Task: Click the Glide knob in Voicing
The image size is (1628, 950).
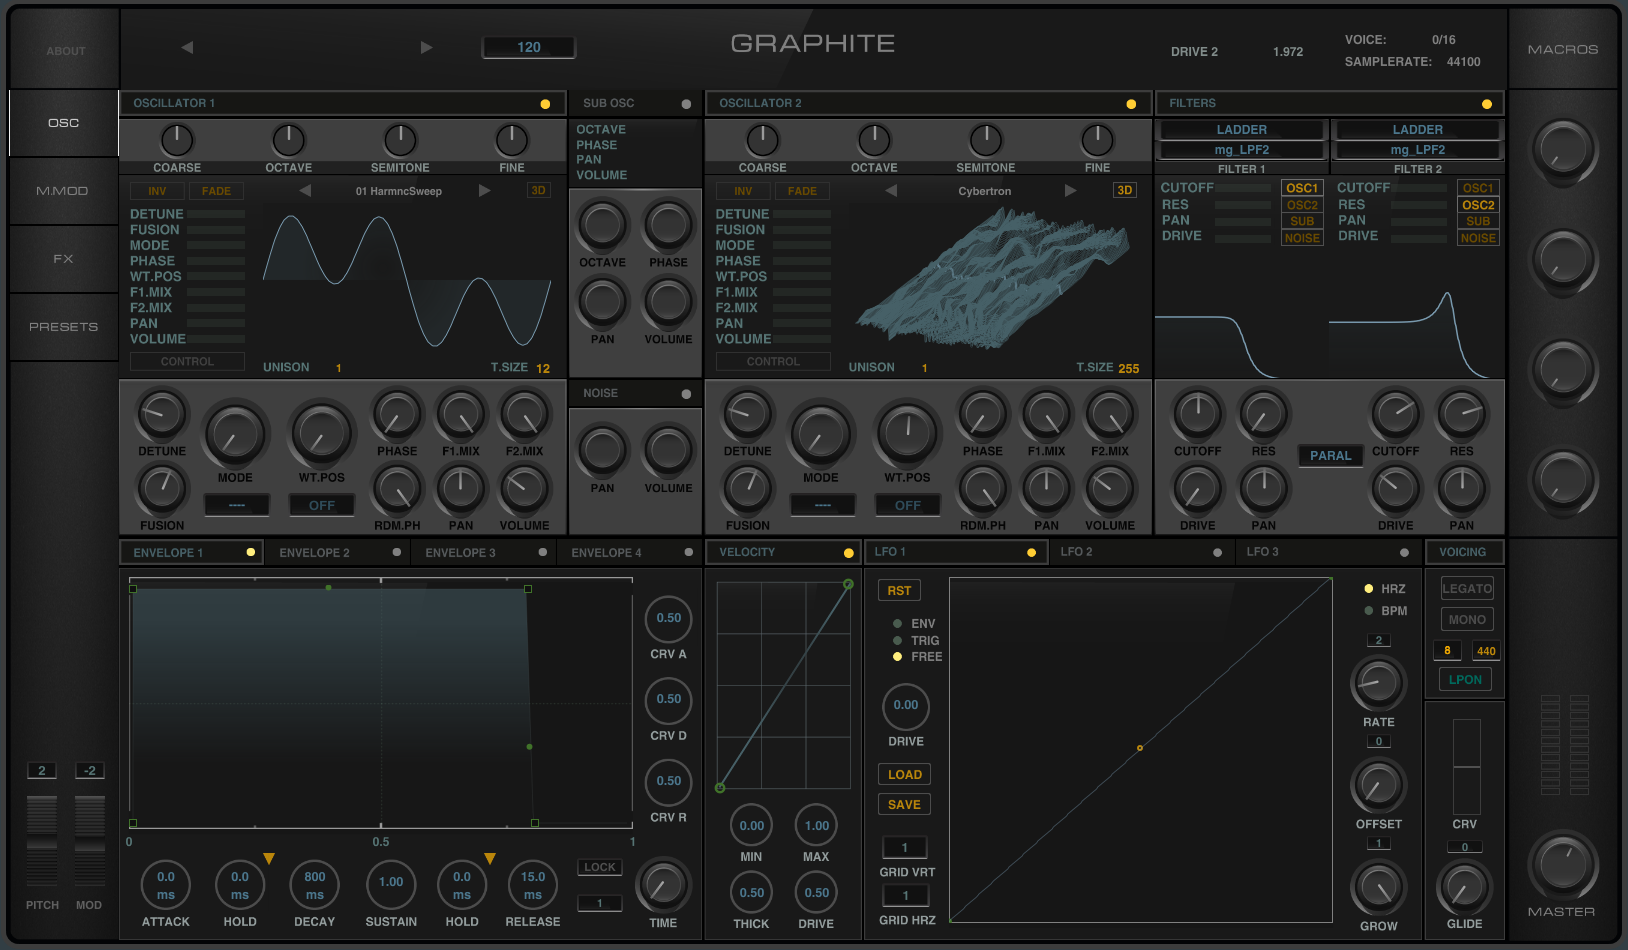Action: (1464, 888)
